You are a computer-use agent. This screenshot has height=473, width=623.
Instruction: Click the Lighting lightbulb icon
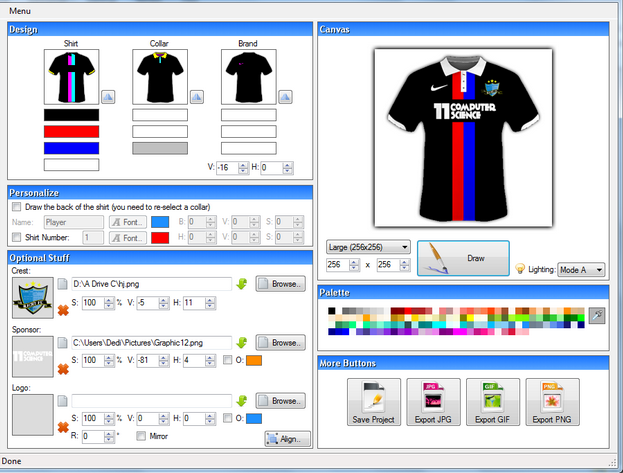(520, 269)
